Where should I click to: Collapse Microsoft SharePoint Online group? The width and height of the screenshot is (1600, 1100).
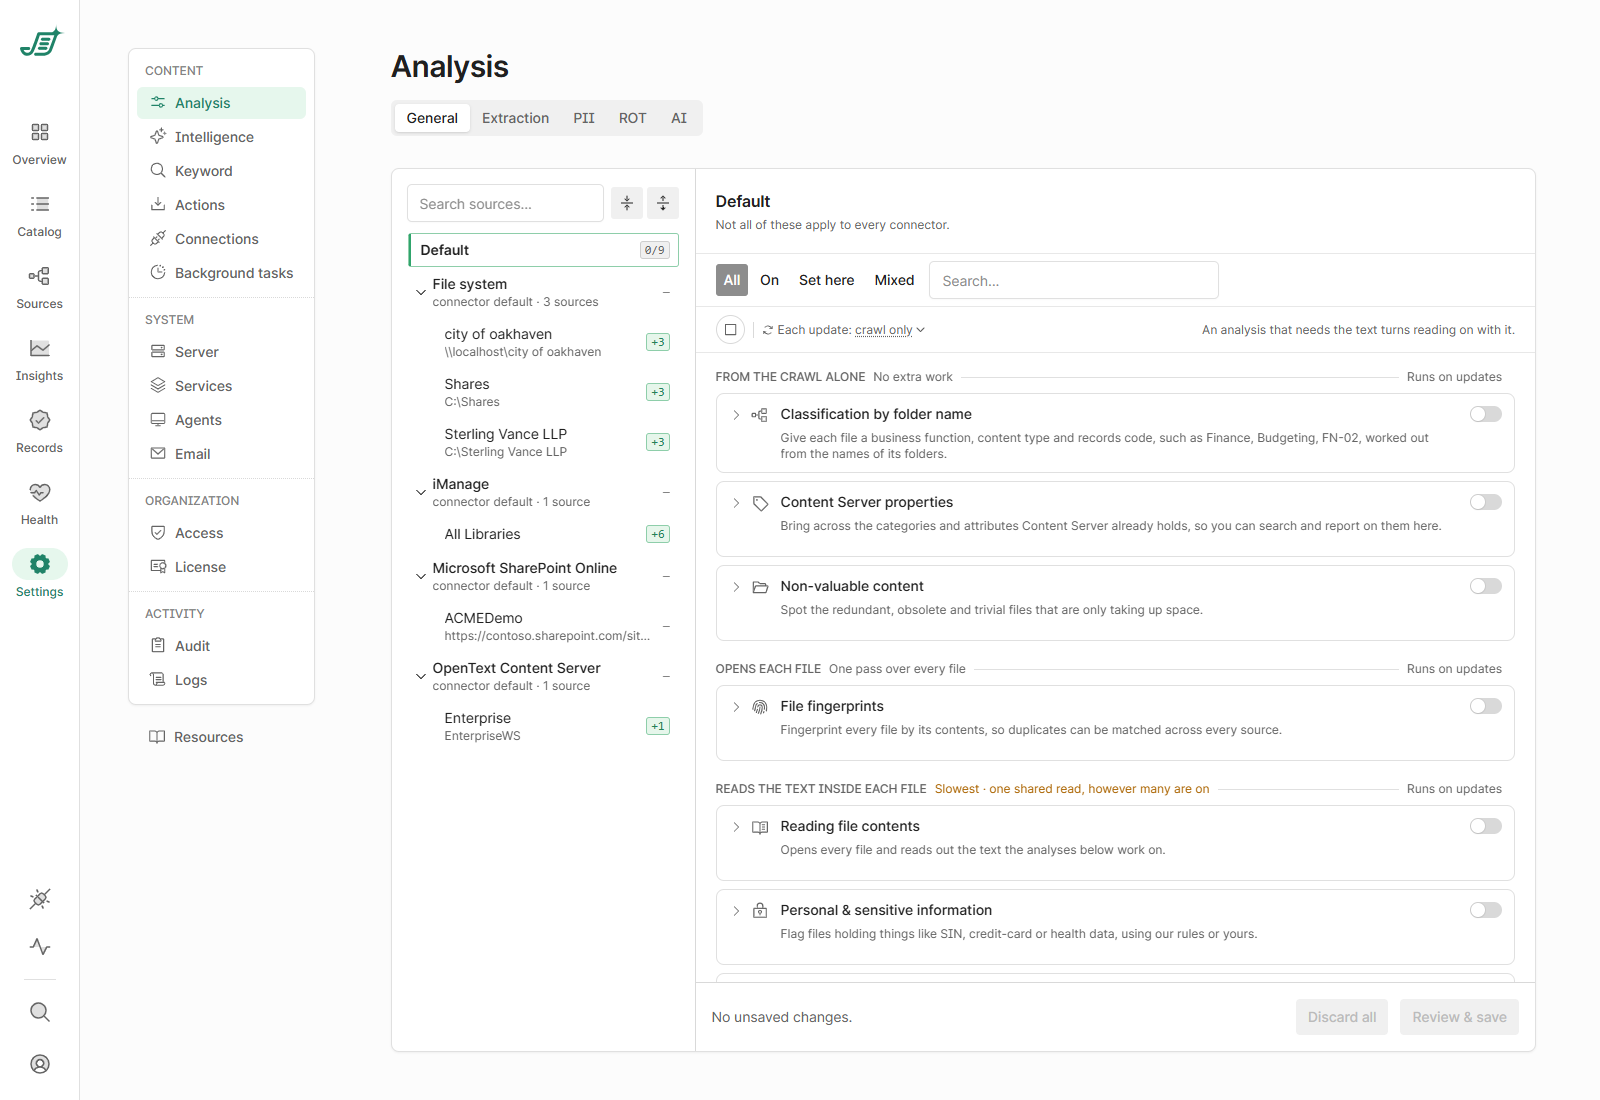pos(421,577)
